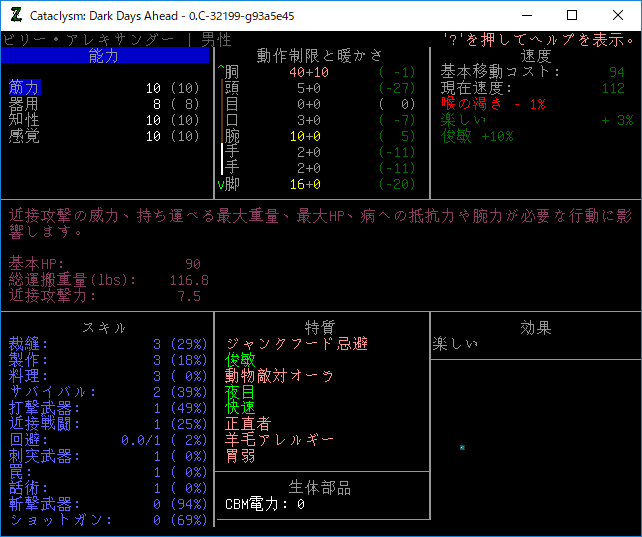Select the 筋力 strength stat
This screenshot has height=537, width=642.
click(x=25, y=88)
